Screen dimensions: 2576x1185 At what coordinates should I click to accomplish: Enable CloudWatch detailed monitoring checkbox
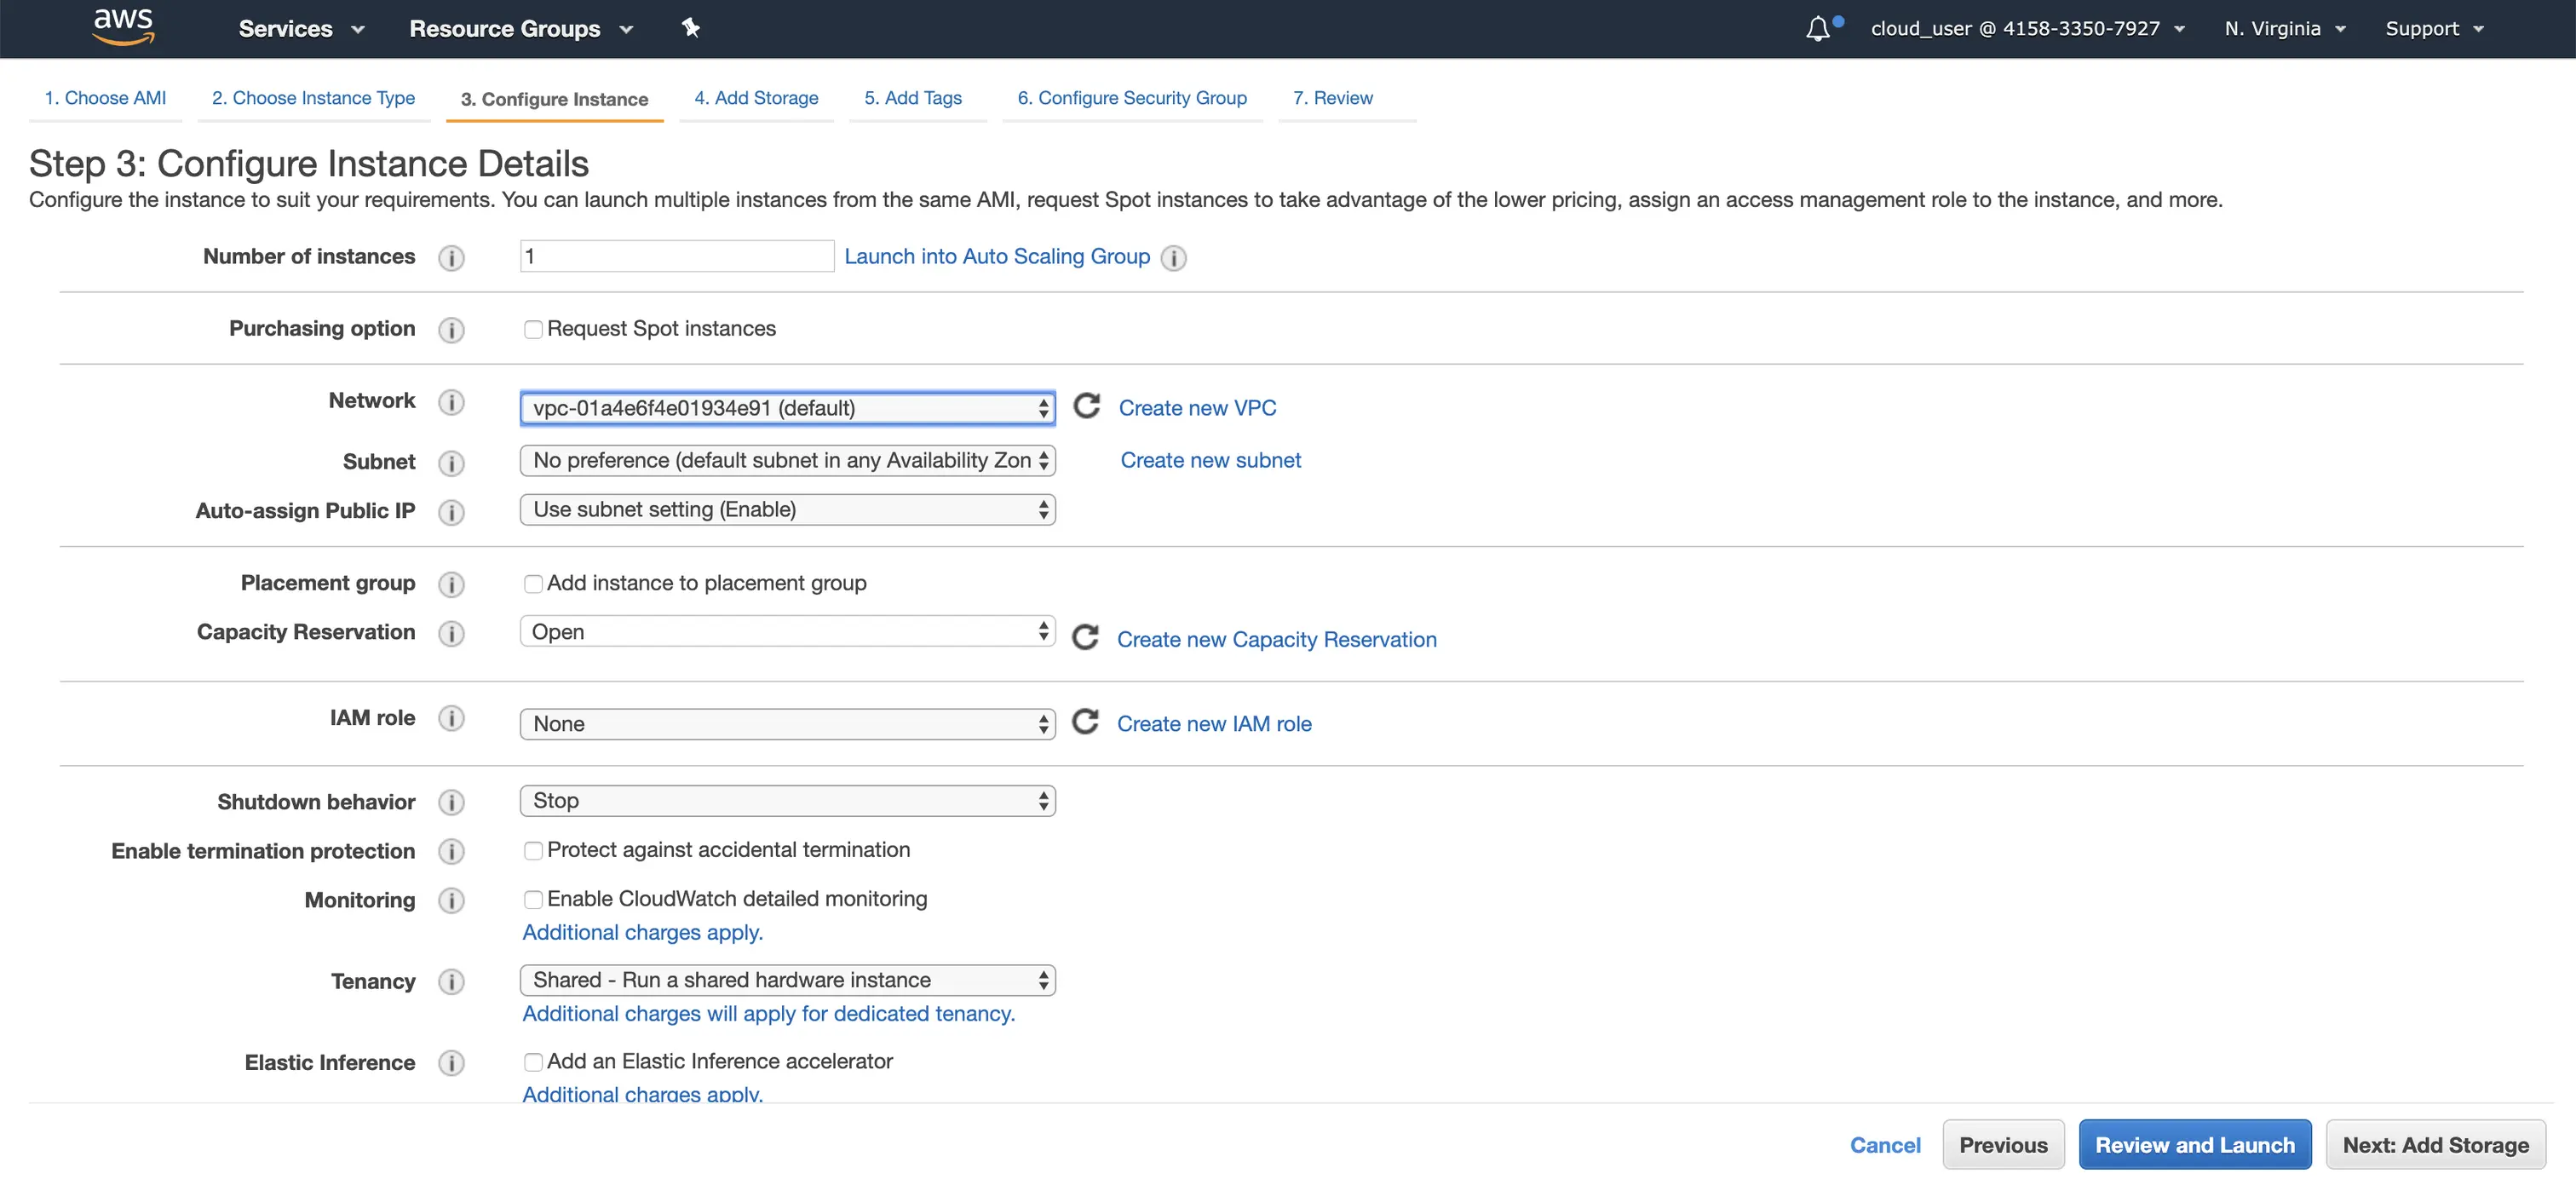[x=533, y=899]
